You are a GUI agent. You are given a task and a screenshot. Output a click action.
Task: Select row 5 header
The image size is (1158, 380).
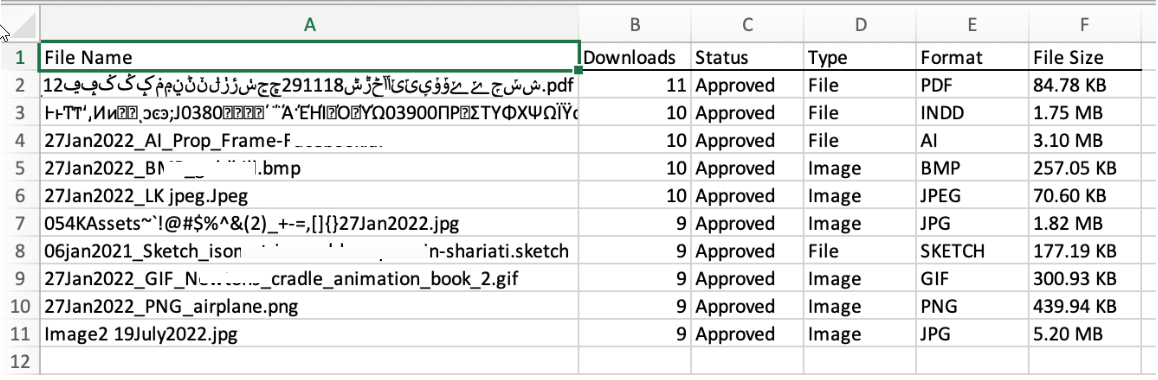click(x=19, y=168)
